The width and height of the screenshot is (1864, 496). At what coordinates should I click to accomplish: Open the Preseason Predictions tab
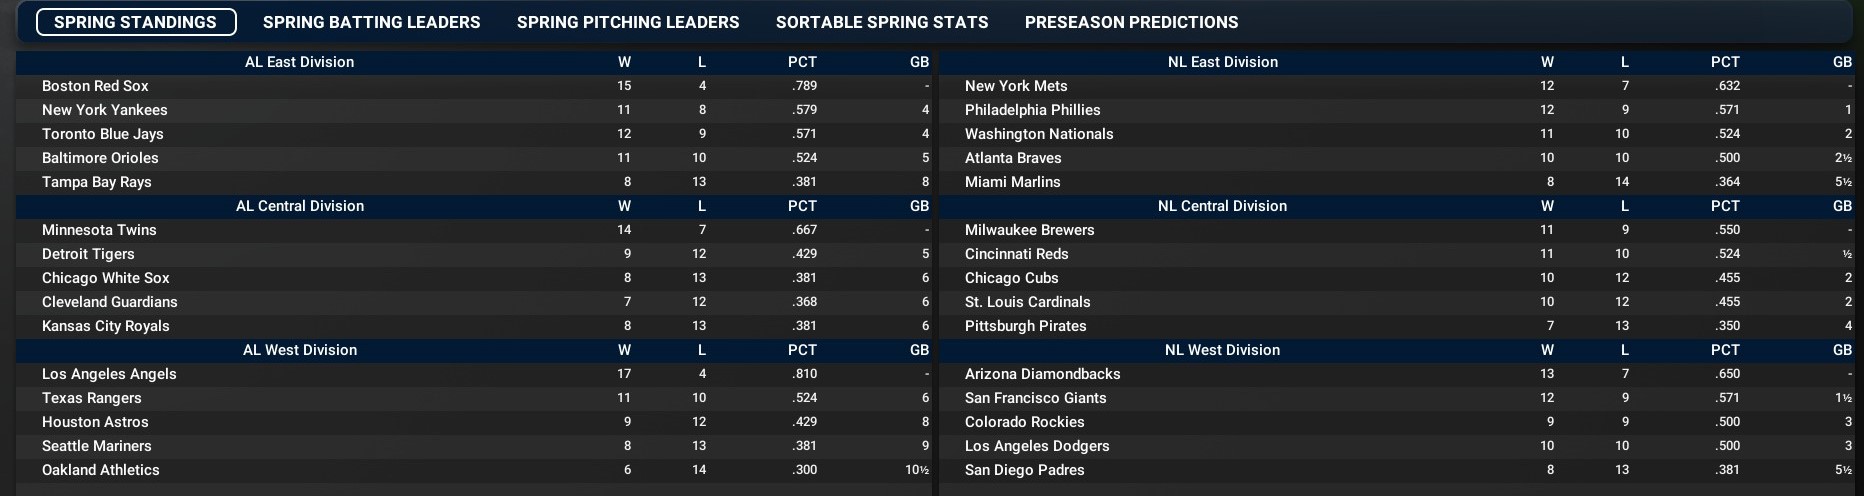point(1131,22)
